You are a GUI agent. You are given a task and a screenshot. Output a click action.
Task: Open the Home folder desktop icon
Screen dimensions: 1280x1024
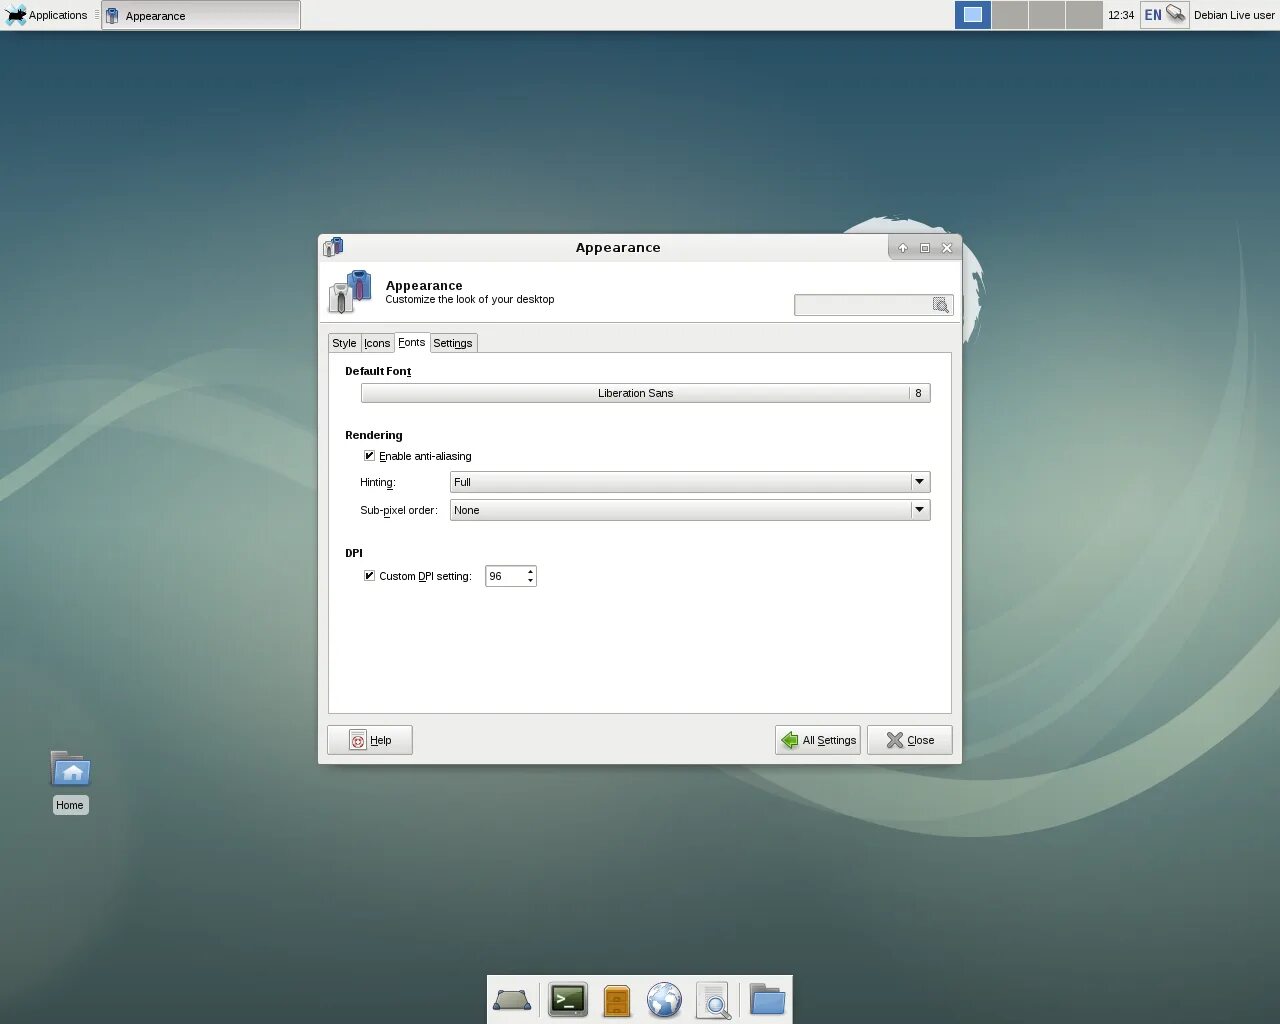70,769
